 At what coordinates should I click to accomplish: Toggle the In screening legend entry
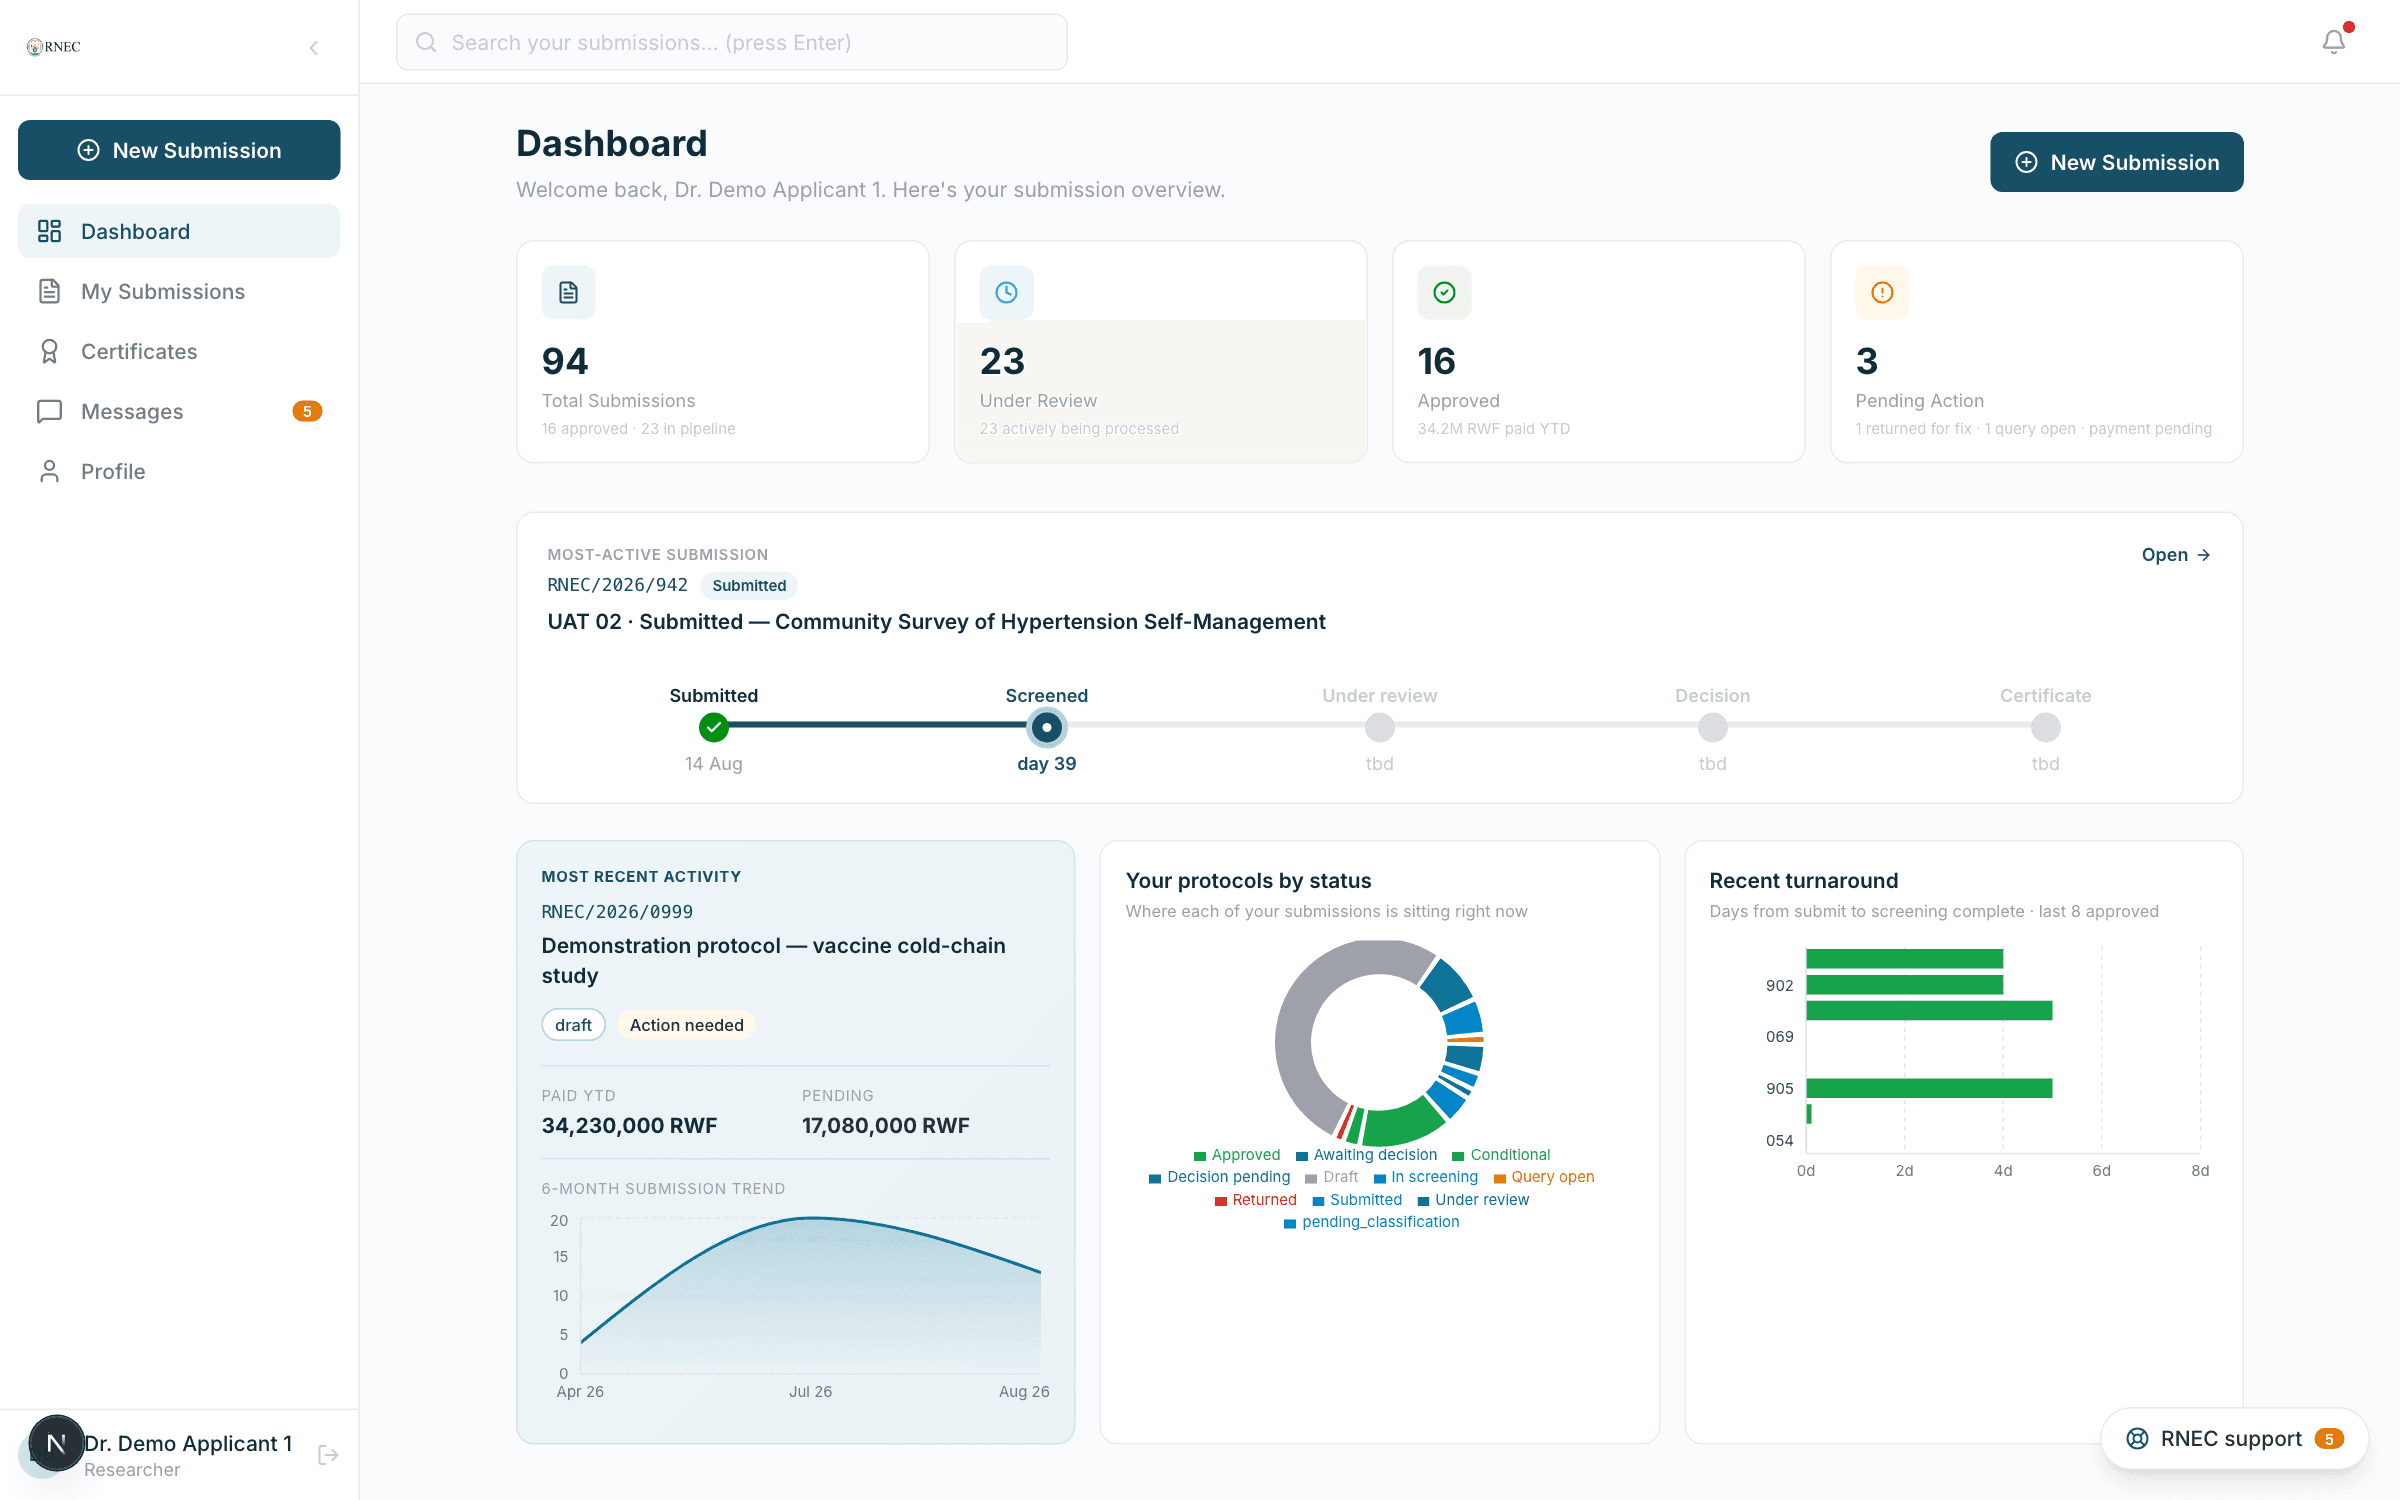1425,1176
